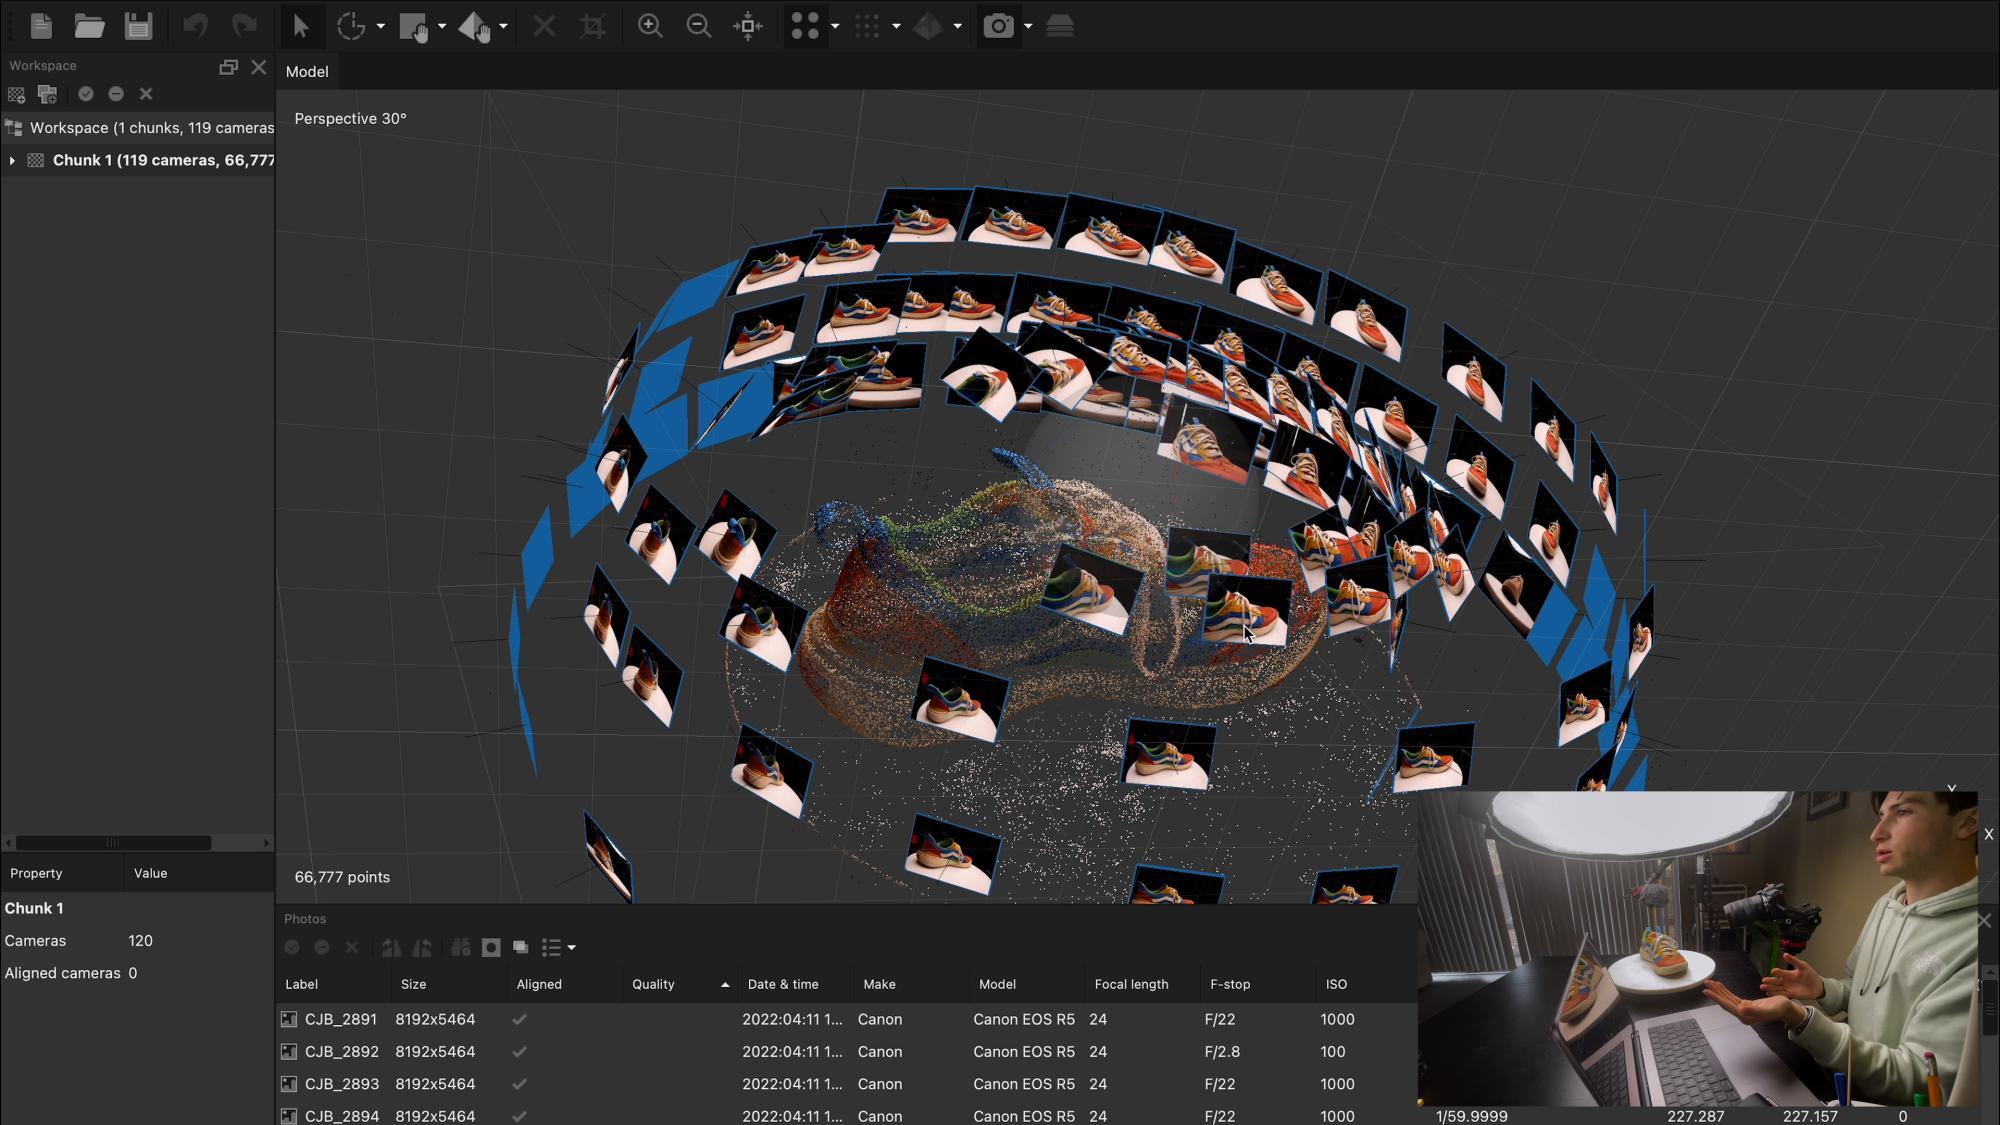Viewport: 2000px width, 1125px height.
Task: Select Cameras property row showing 120
Action: pos(138,941)
